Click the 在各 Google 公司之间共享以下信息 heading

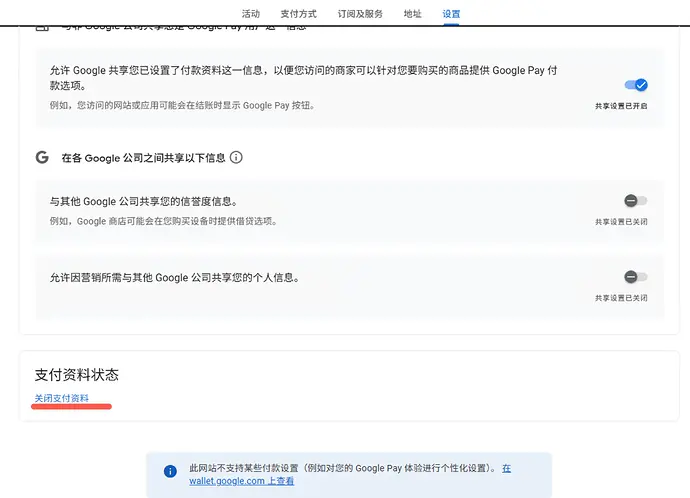point(143,158)
